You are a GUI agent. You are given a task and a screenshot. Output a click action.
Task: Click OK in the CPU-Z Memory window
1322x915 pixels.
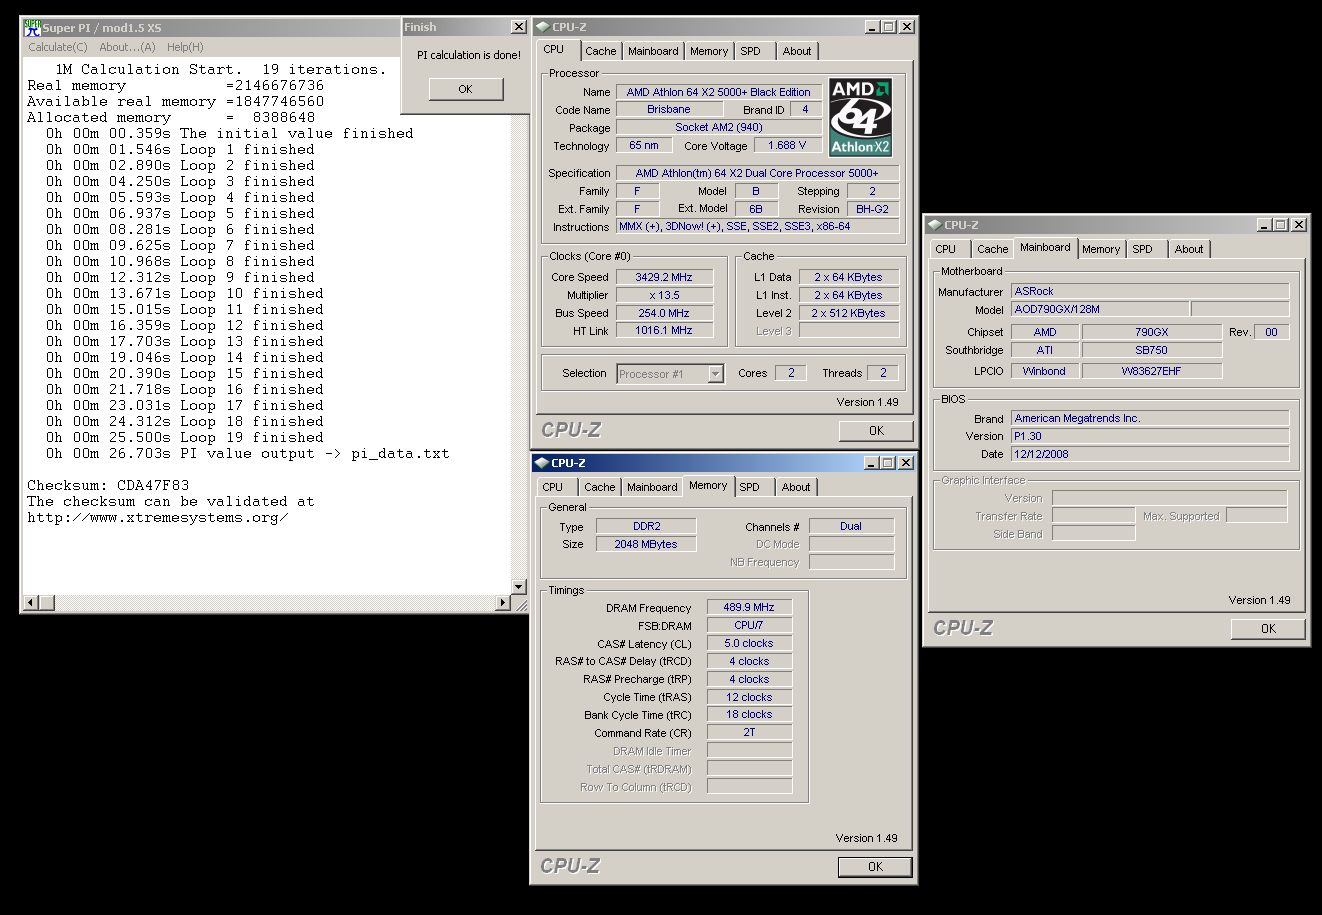(875, 867)
